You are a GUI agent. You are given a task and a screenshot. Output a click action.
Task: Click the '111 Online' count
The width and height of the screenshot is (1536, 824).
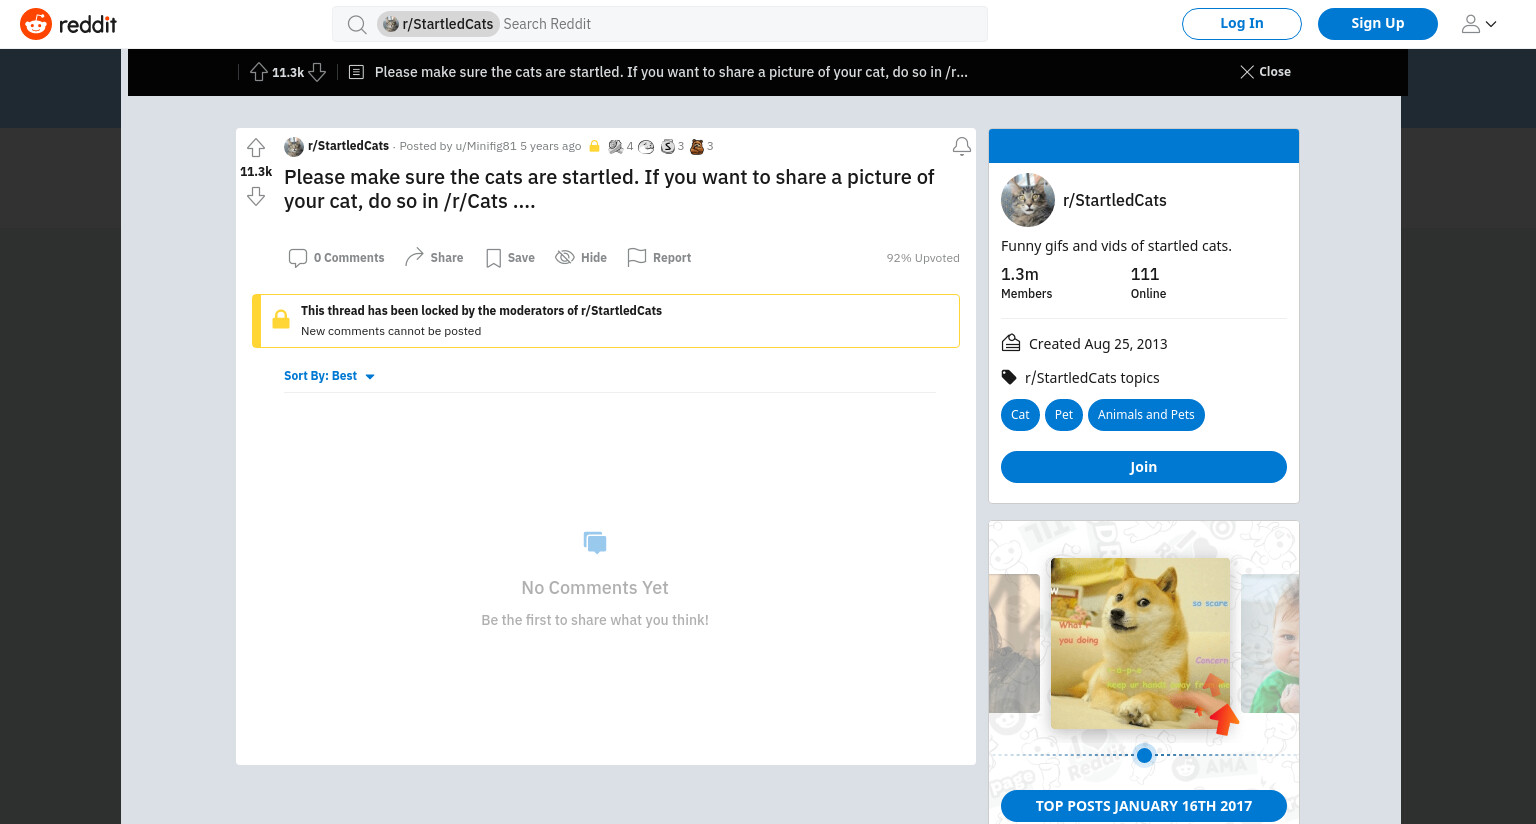click(x=1148, y=282)
